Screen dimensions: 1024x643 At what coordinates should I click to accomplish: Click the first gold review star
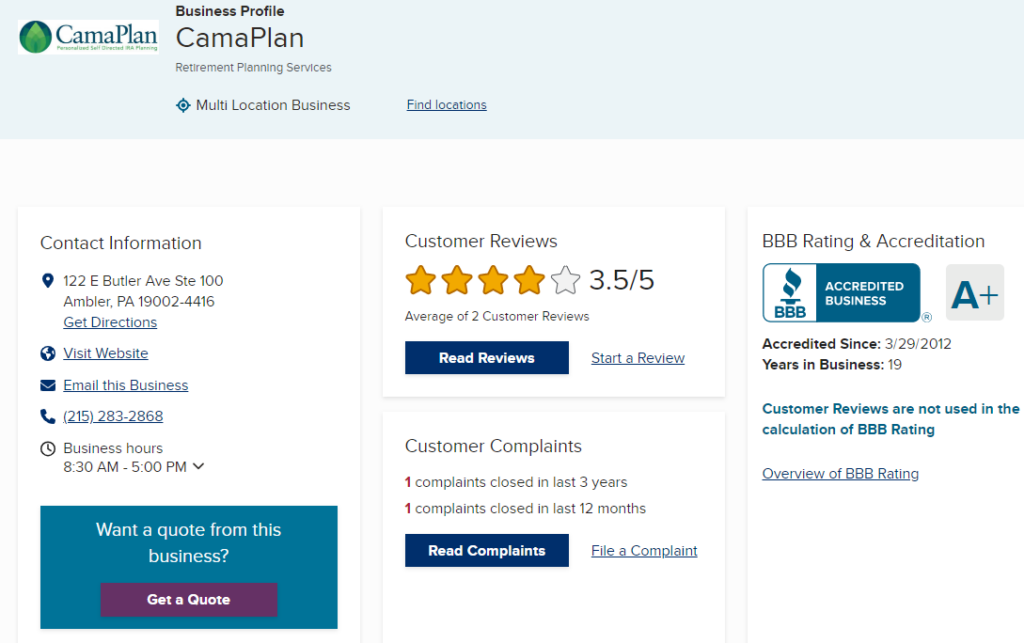pyautogui.click(x=421, y=281)
